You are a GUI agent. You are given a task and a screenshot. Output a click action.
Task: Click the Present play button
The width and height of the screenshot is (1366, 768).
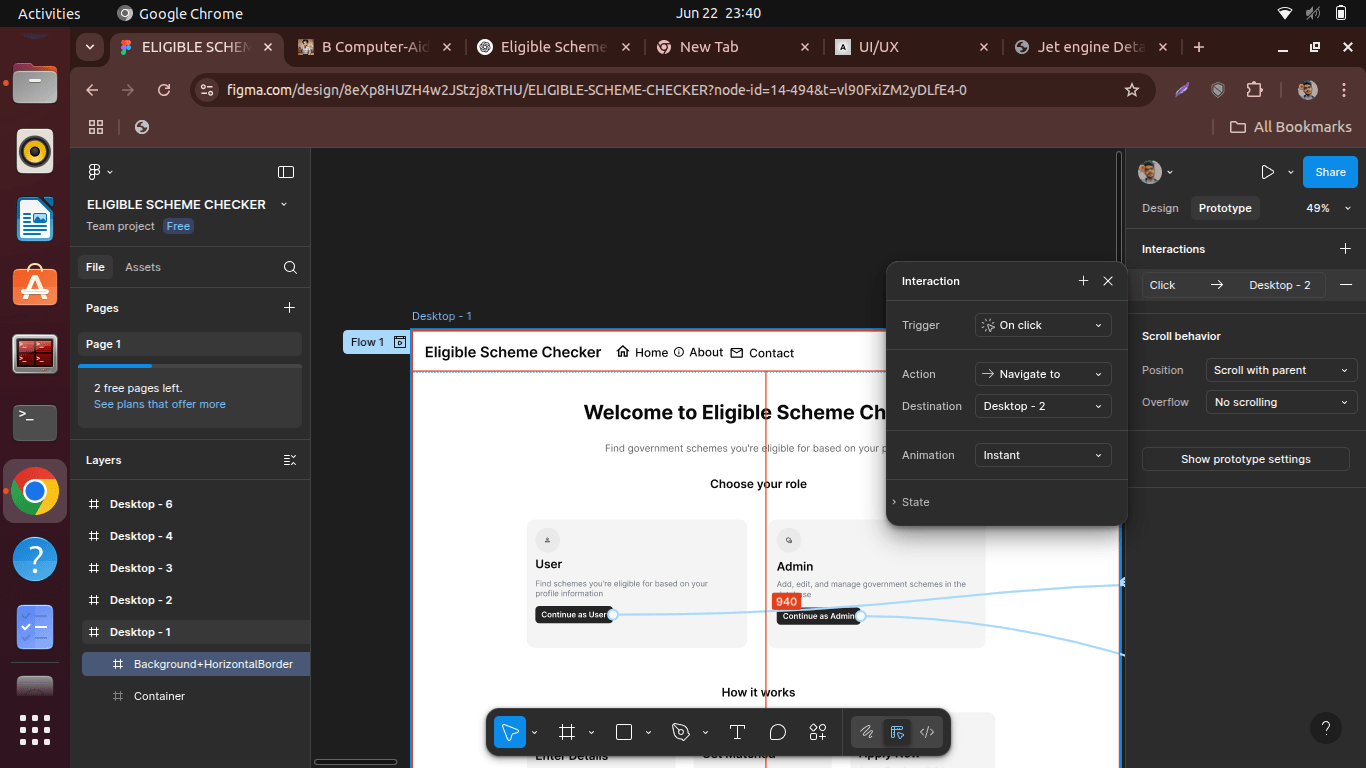[1267, 172]
